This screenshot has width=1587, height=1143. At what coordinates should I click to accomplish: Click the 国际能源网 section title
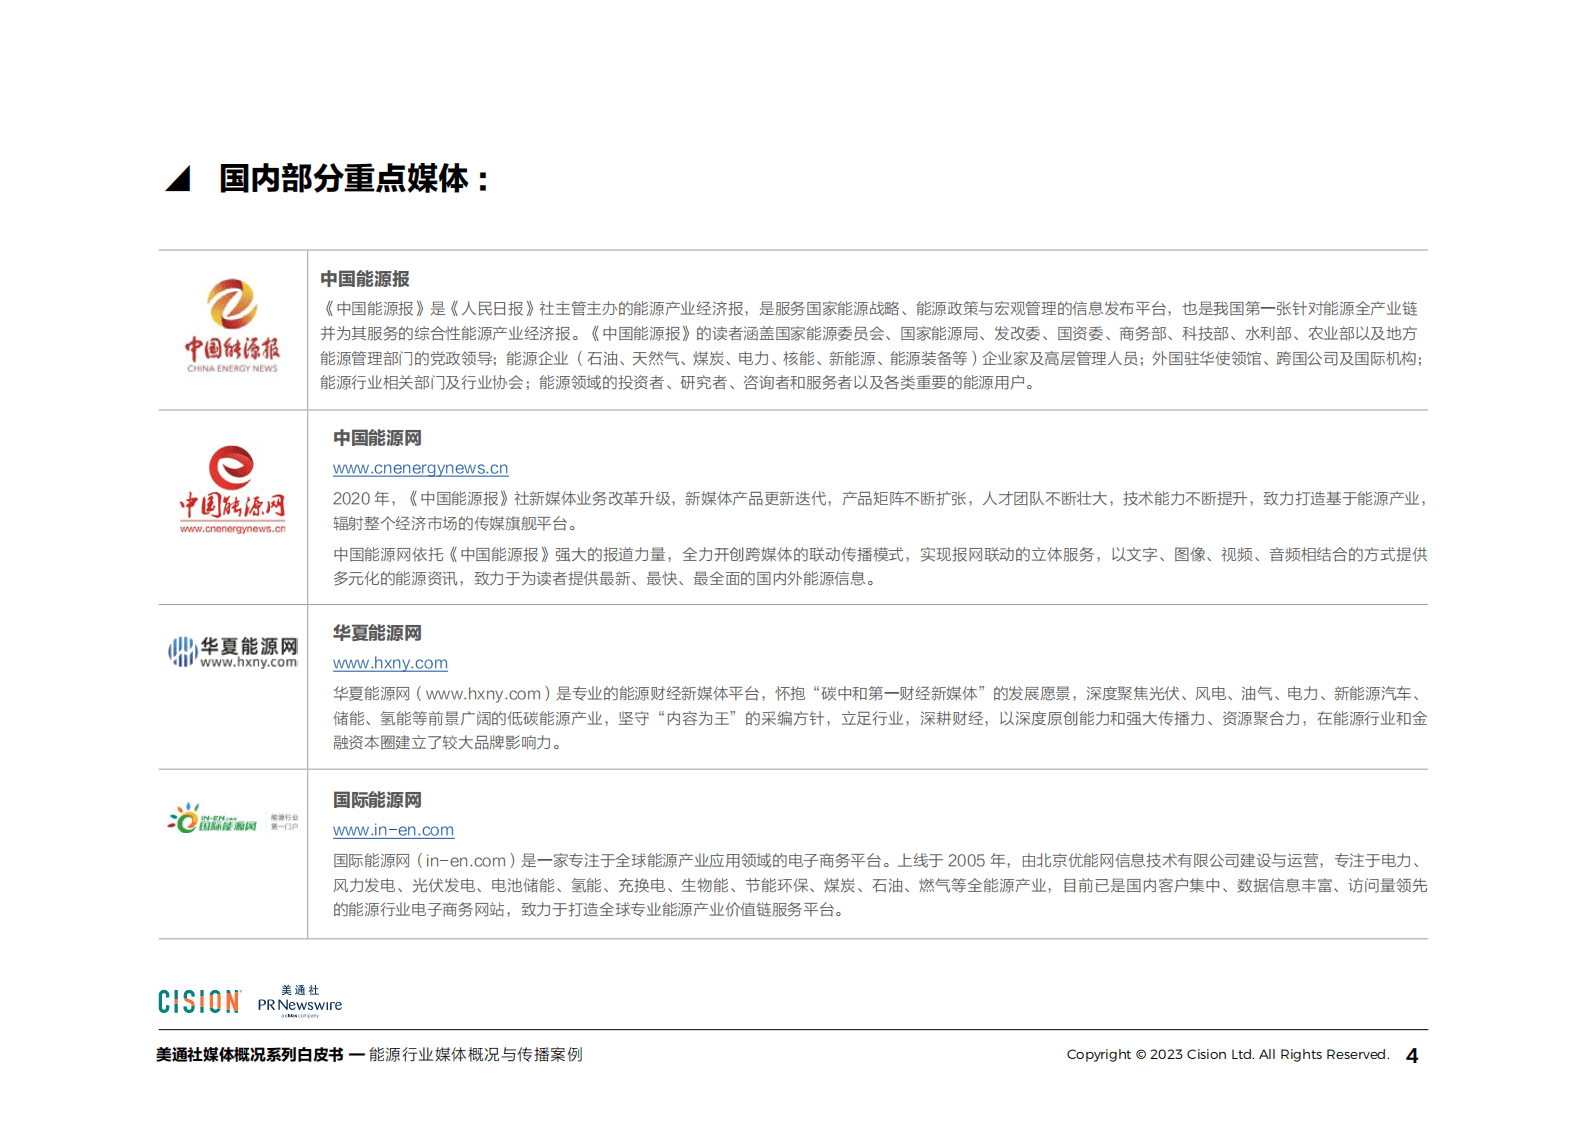pyautogui.click(x=377, y=800)
